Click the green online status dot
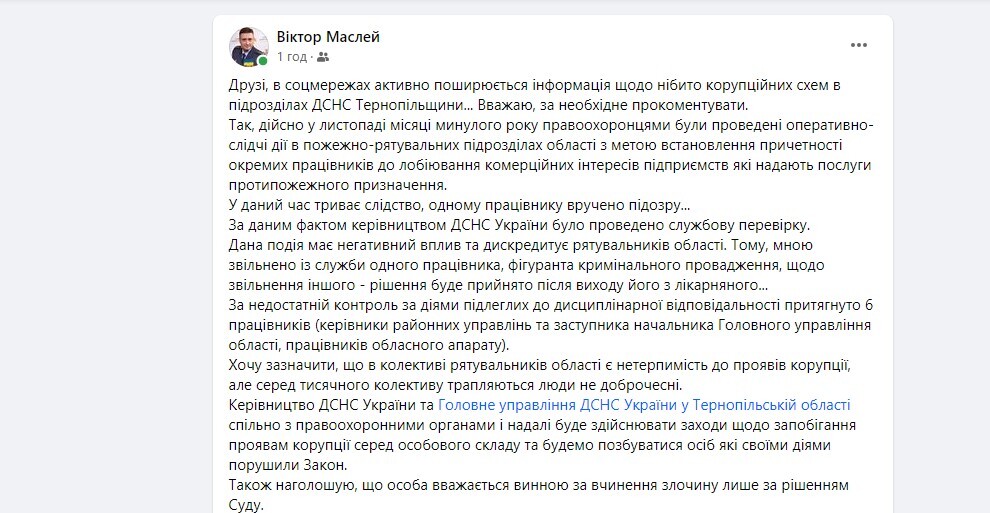 point(263,62)
